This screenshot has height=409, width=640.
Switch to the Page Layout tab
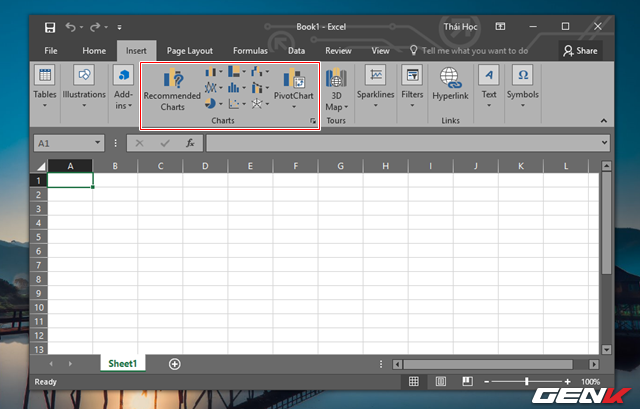(x=189, y=51)
